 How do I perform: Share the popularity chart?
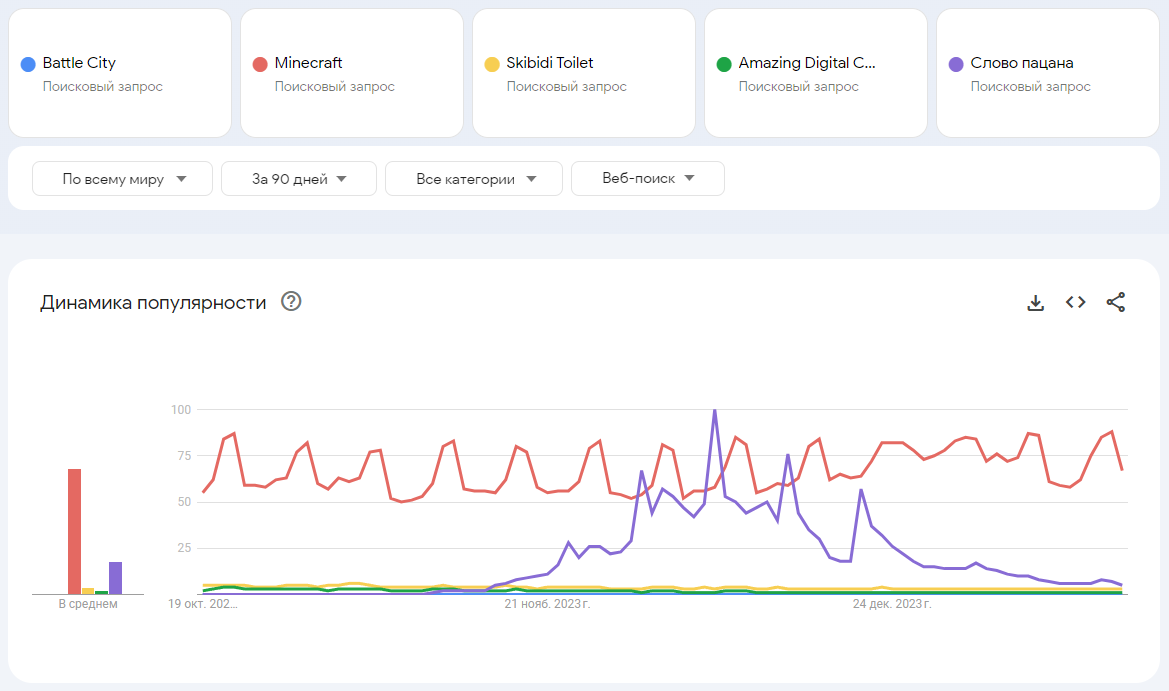point(1116,302)
